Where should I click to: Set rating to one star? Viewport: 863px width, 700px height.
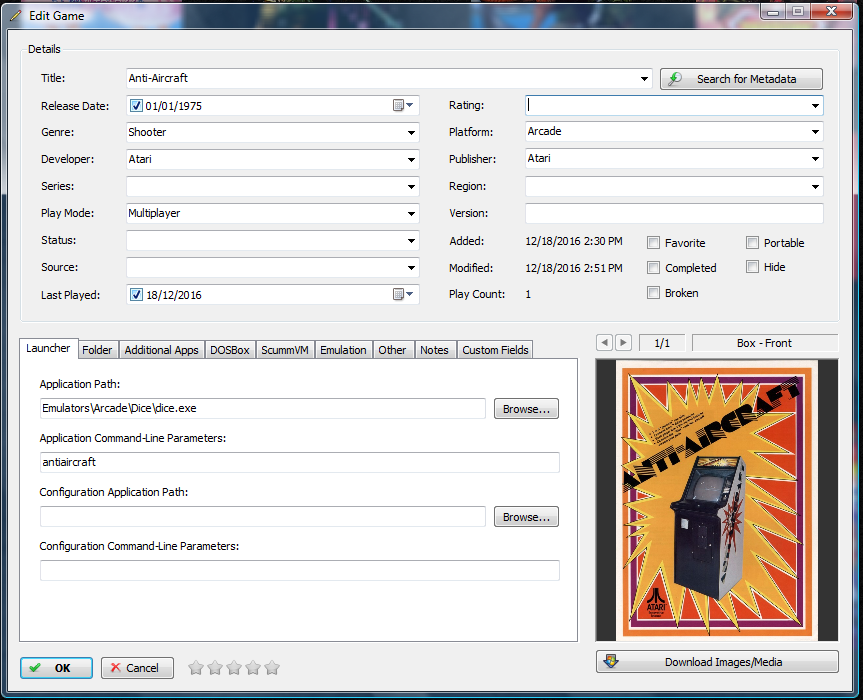pyautogui.click(x=196, y=668)
